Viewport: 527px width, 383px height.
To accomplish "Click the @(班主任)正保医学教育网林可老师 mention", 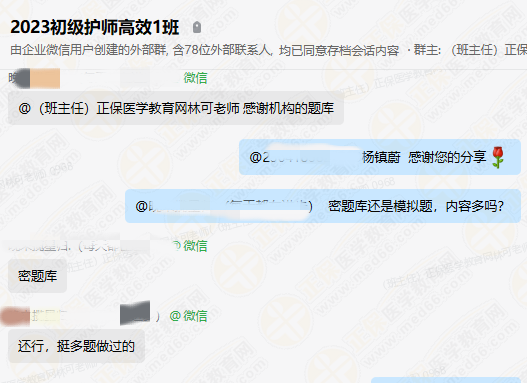I will click(x=129, y=109).
